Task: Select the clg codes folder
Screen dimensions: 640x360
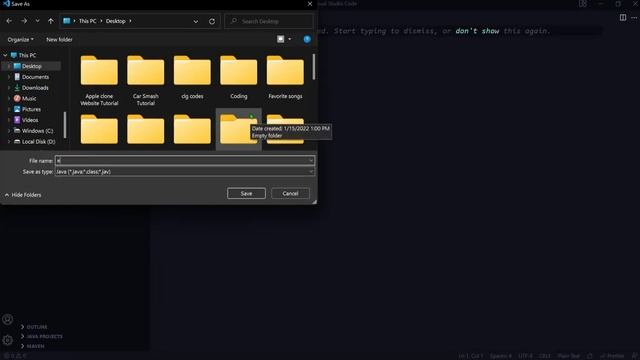Action: (x=192, y=78)
